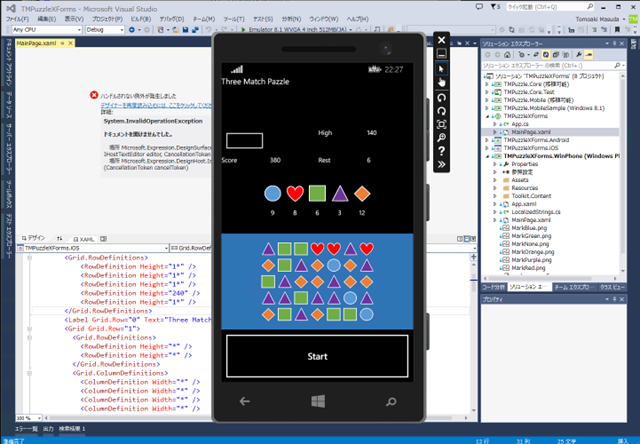
Task: Switch to the XAML view tab
Action: coord(85,240)
